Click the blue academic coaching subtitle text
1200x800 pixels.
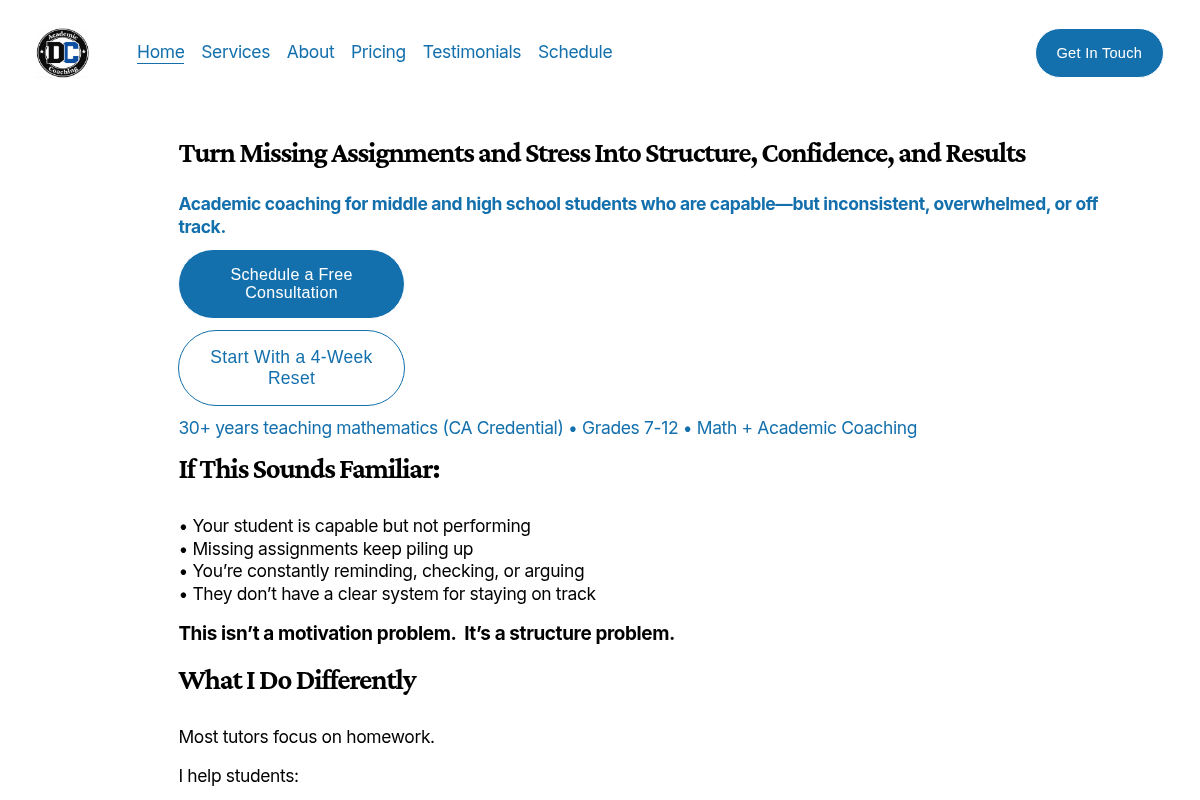638,215
